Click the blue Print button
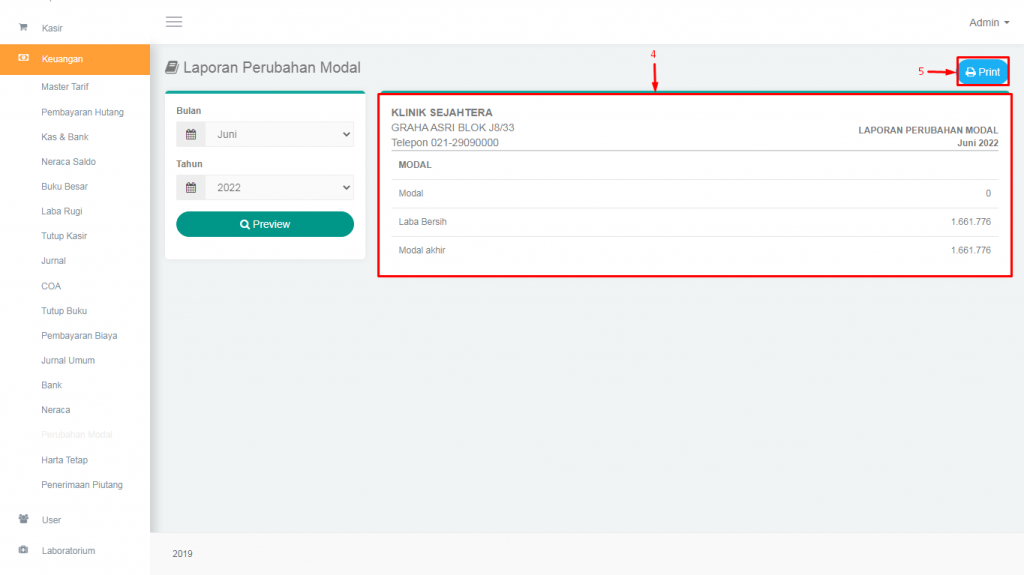The height and width of the screenshot is (575, 1024). tap(982, 72)
